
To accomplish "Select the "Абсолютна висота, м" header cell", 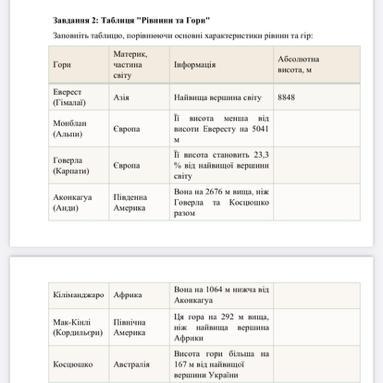I will [317, 65].
